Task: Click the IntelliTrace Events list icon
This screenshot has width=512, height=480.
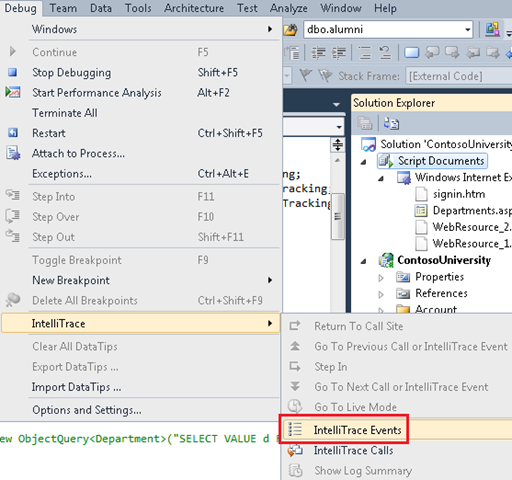Action: pos(295,430)
